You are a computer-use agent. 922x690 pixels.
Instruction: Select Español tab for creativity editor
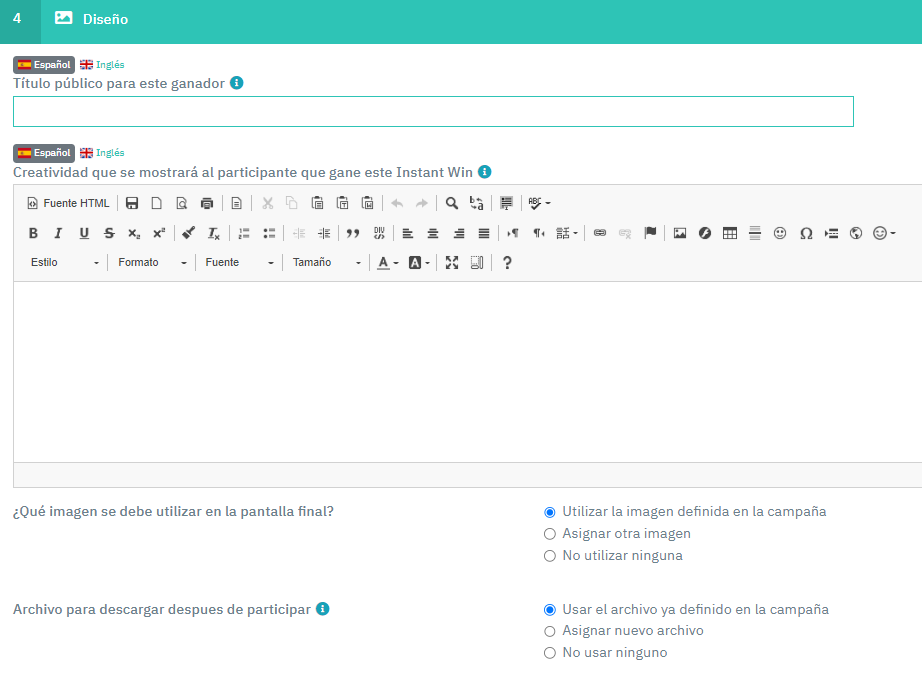tap(44, 153)
